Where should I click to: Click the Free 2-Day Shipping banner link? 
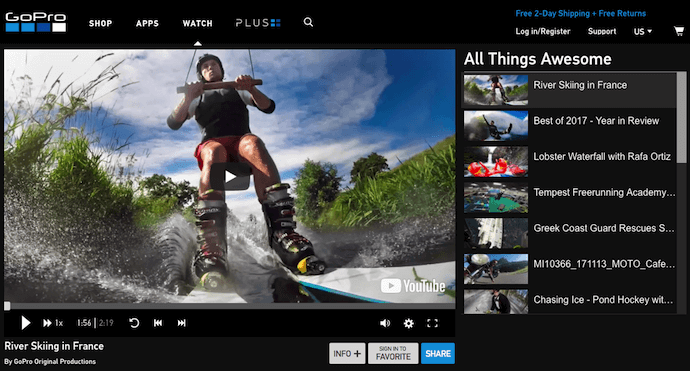point(580,13)
